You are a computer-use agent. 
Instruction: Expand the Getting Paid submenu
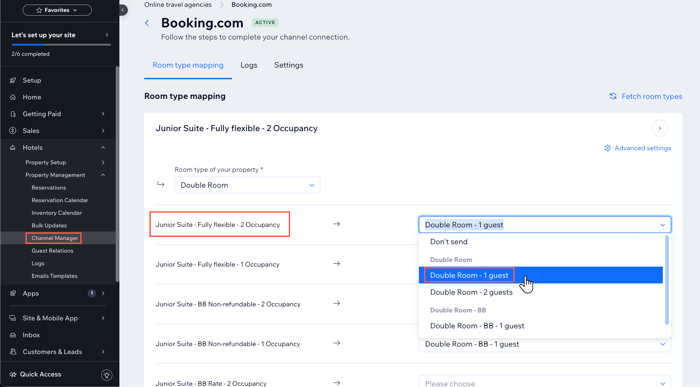click(103, 114)
